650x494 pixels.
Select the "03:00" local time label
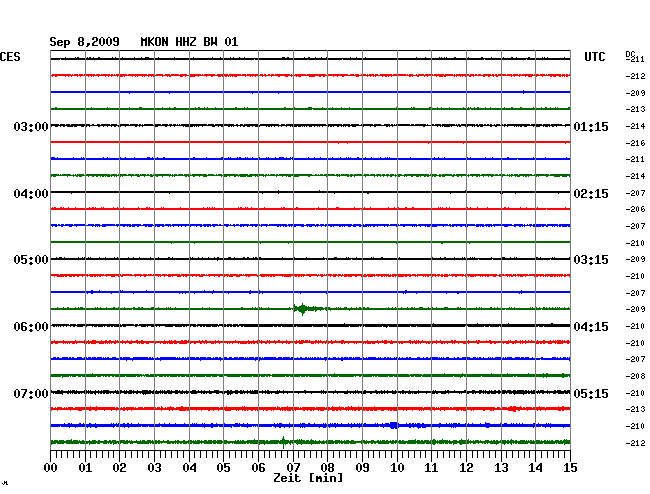[31, 126]
